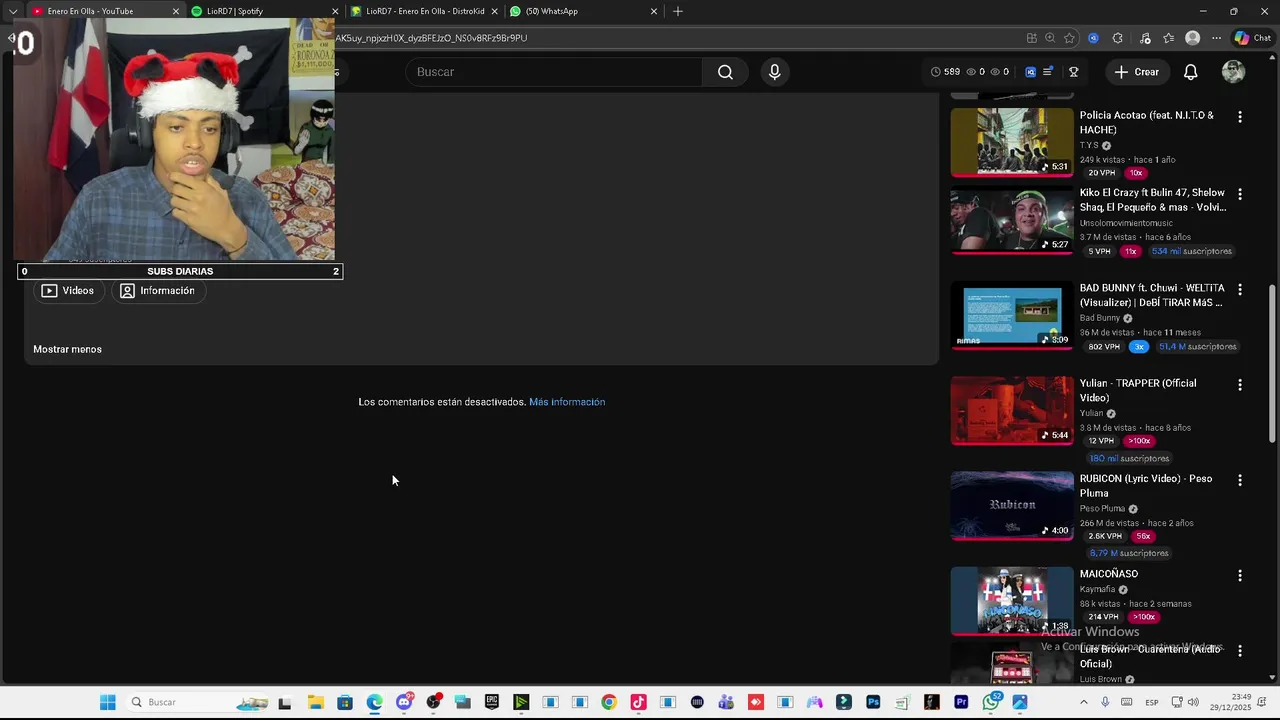Screen dimensions: 1280x720
Task: Open the browser Favorites list icon
Action: pos(1168,38)
